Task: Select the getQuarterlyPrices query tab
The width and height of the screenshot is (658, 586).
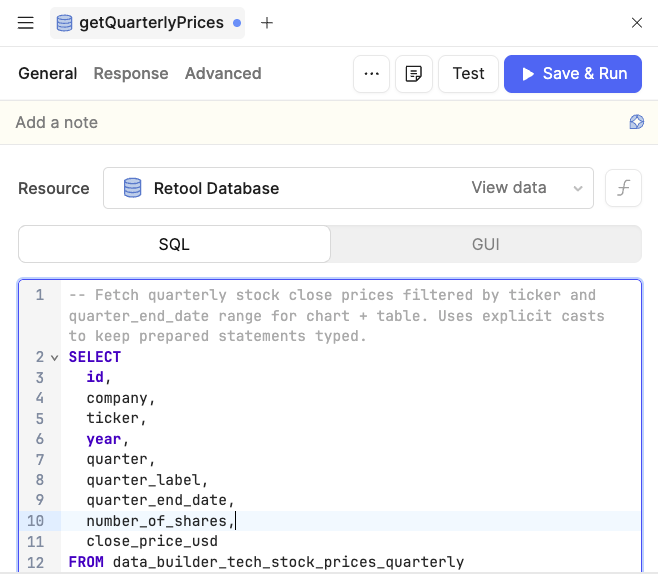Action: tap(147, 23)
